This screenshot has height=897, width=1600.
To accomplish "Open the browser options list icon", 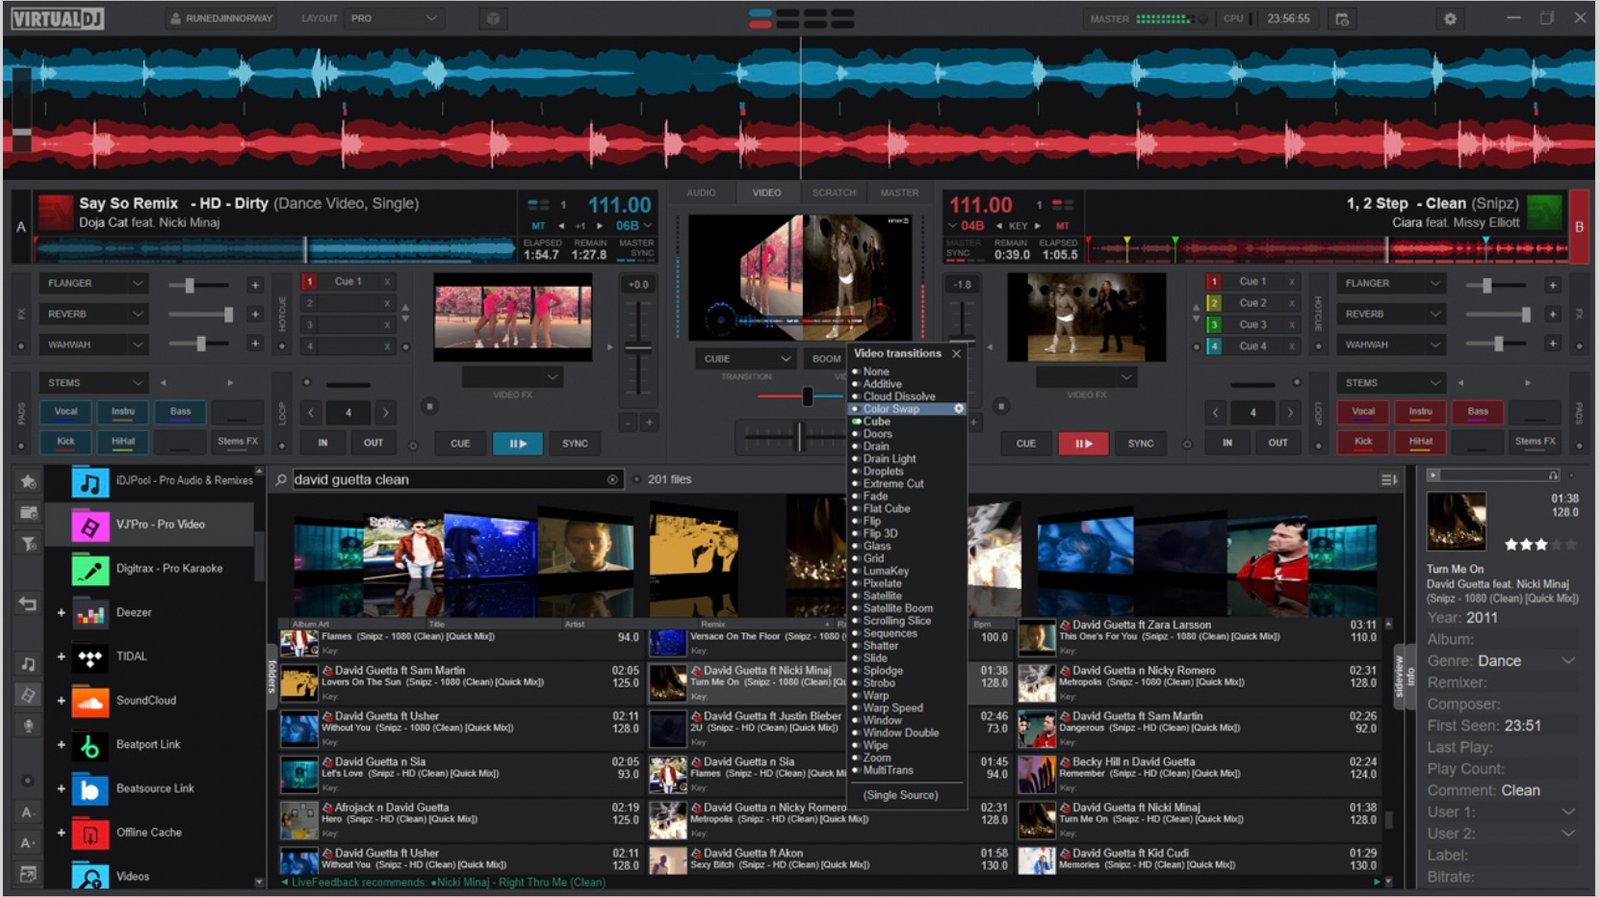I will [x=1388, y=480].
